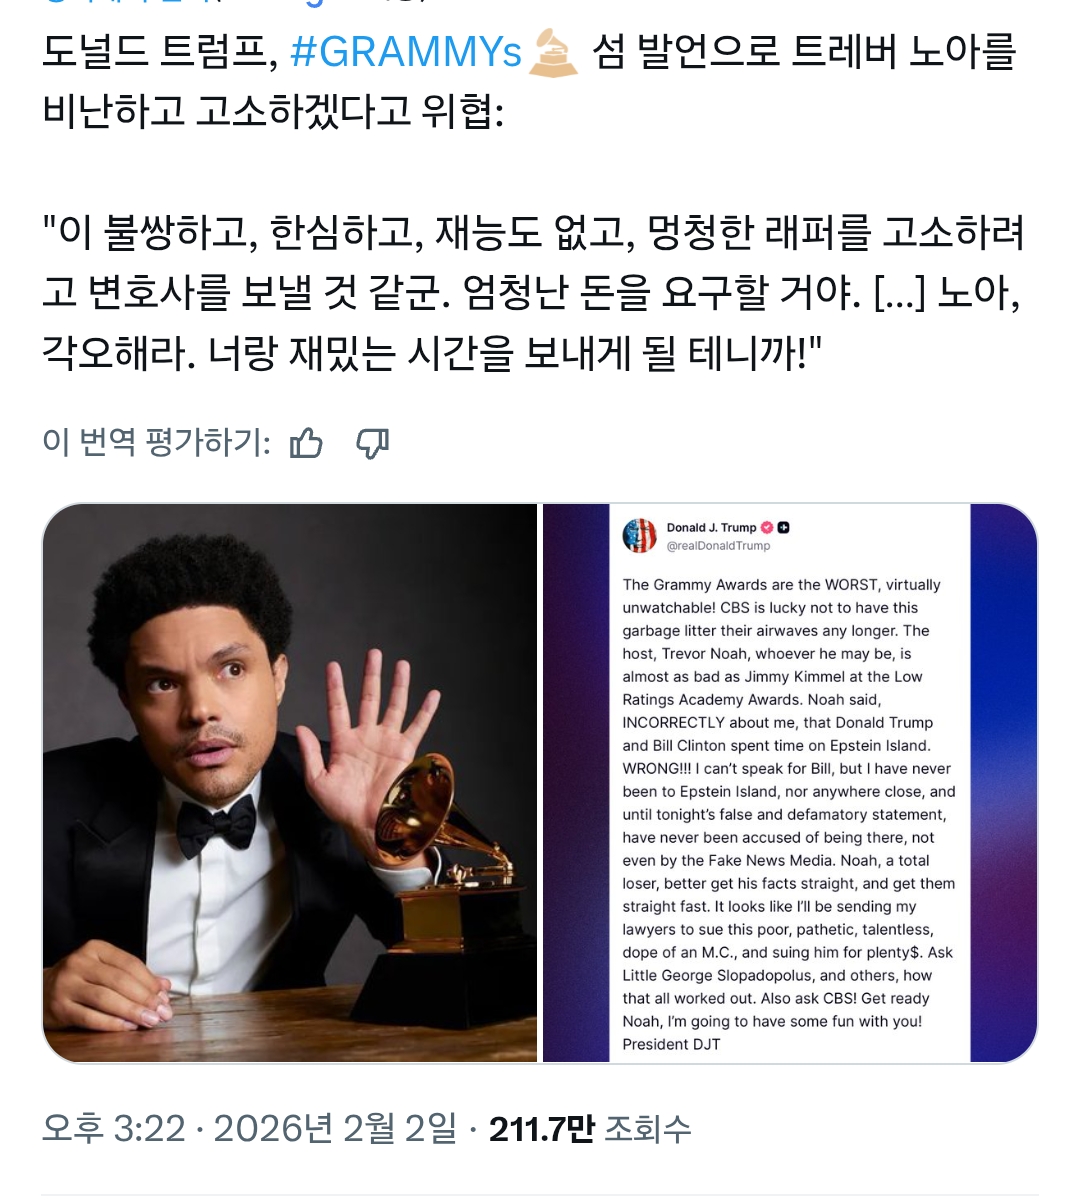Open the Trump post screenshot image on the right
Image resolution: width=1080 pixels, height=1200 pixels.
pyautogui.click(x=790, y=783)
